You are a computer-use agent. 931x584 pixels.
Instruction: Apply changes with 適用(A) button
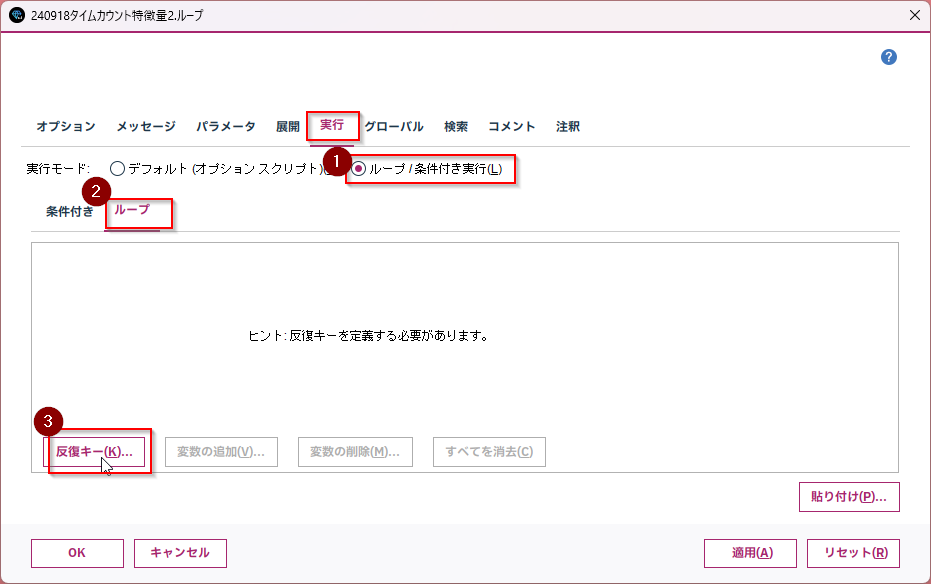tap(750, 553)
